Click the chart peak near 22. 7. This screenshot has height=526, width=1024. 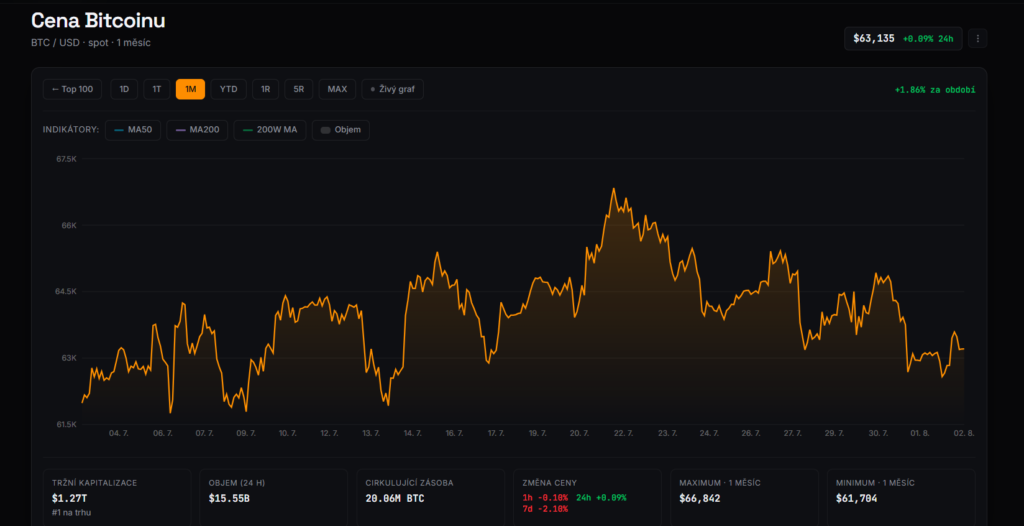[613, 189]
